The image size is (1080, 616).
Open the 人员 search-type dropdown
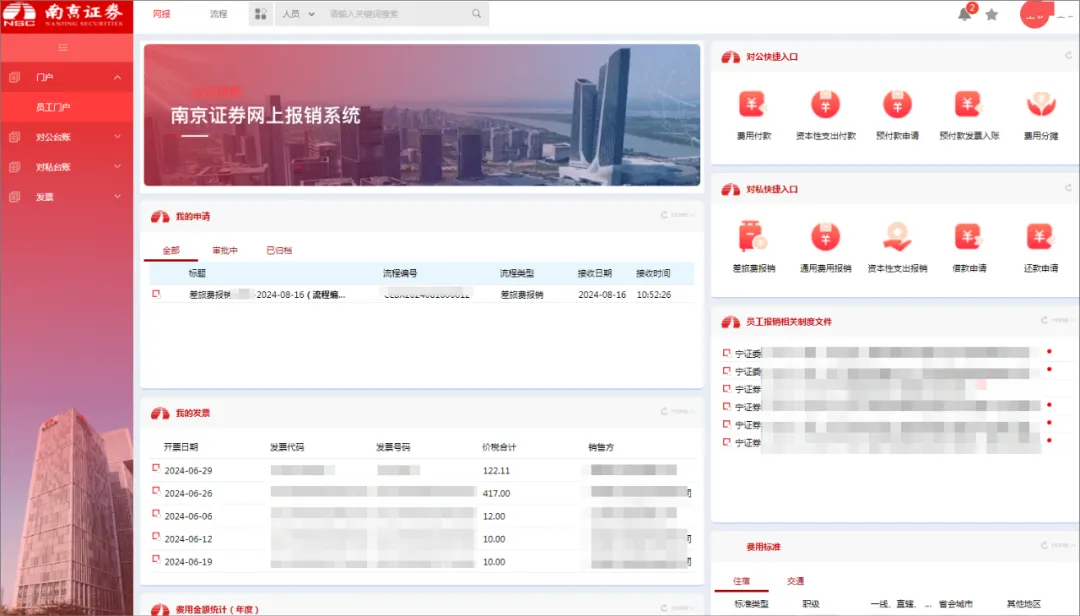pyautogui.click(x=298, y=14)
